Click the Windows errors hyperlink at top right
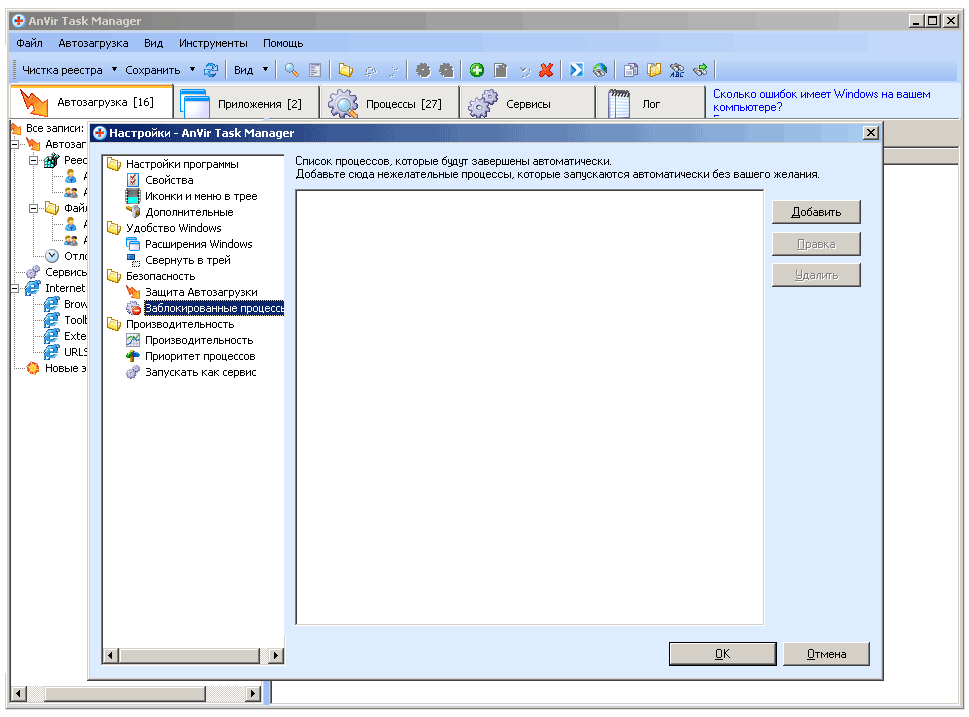The width and height of the screenshot is (969, 717). click(820, 100)
